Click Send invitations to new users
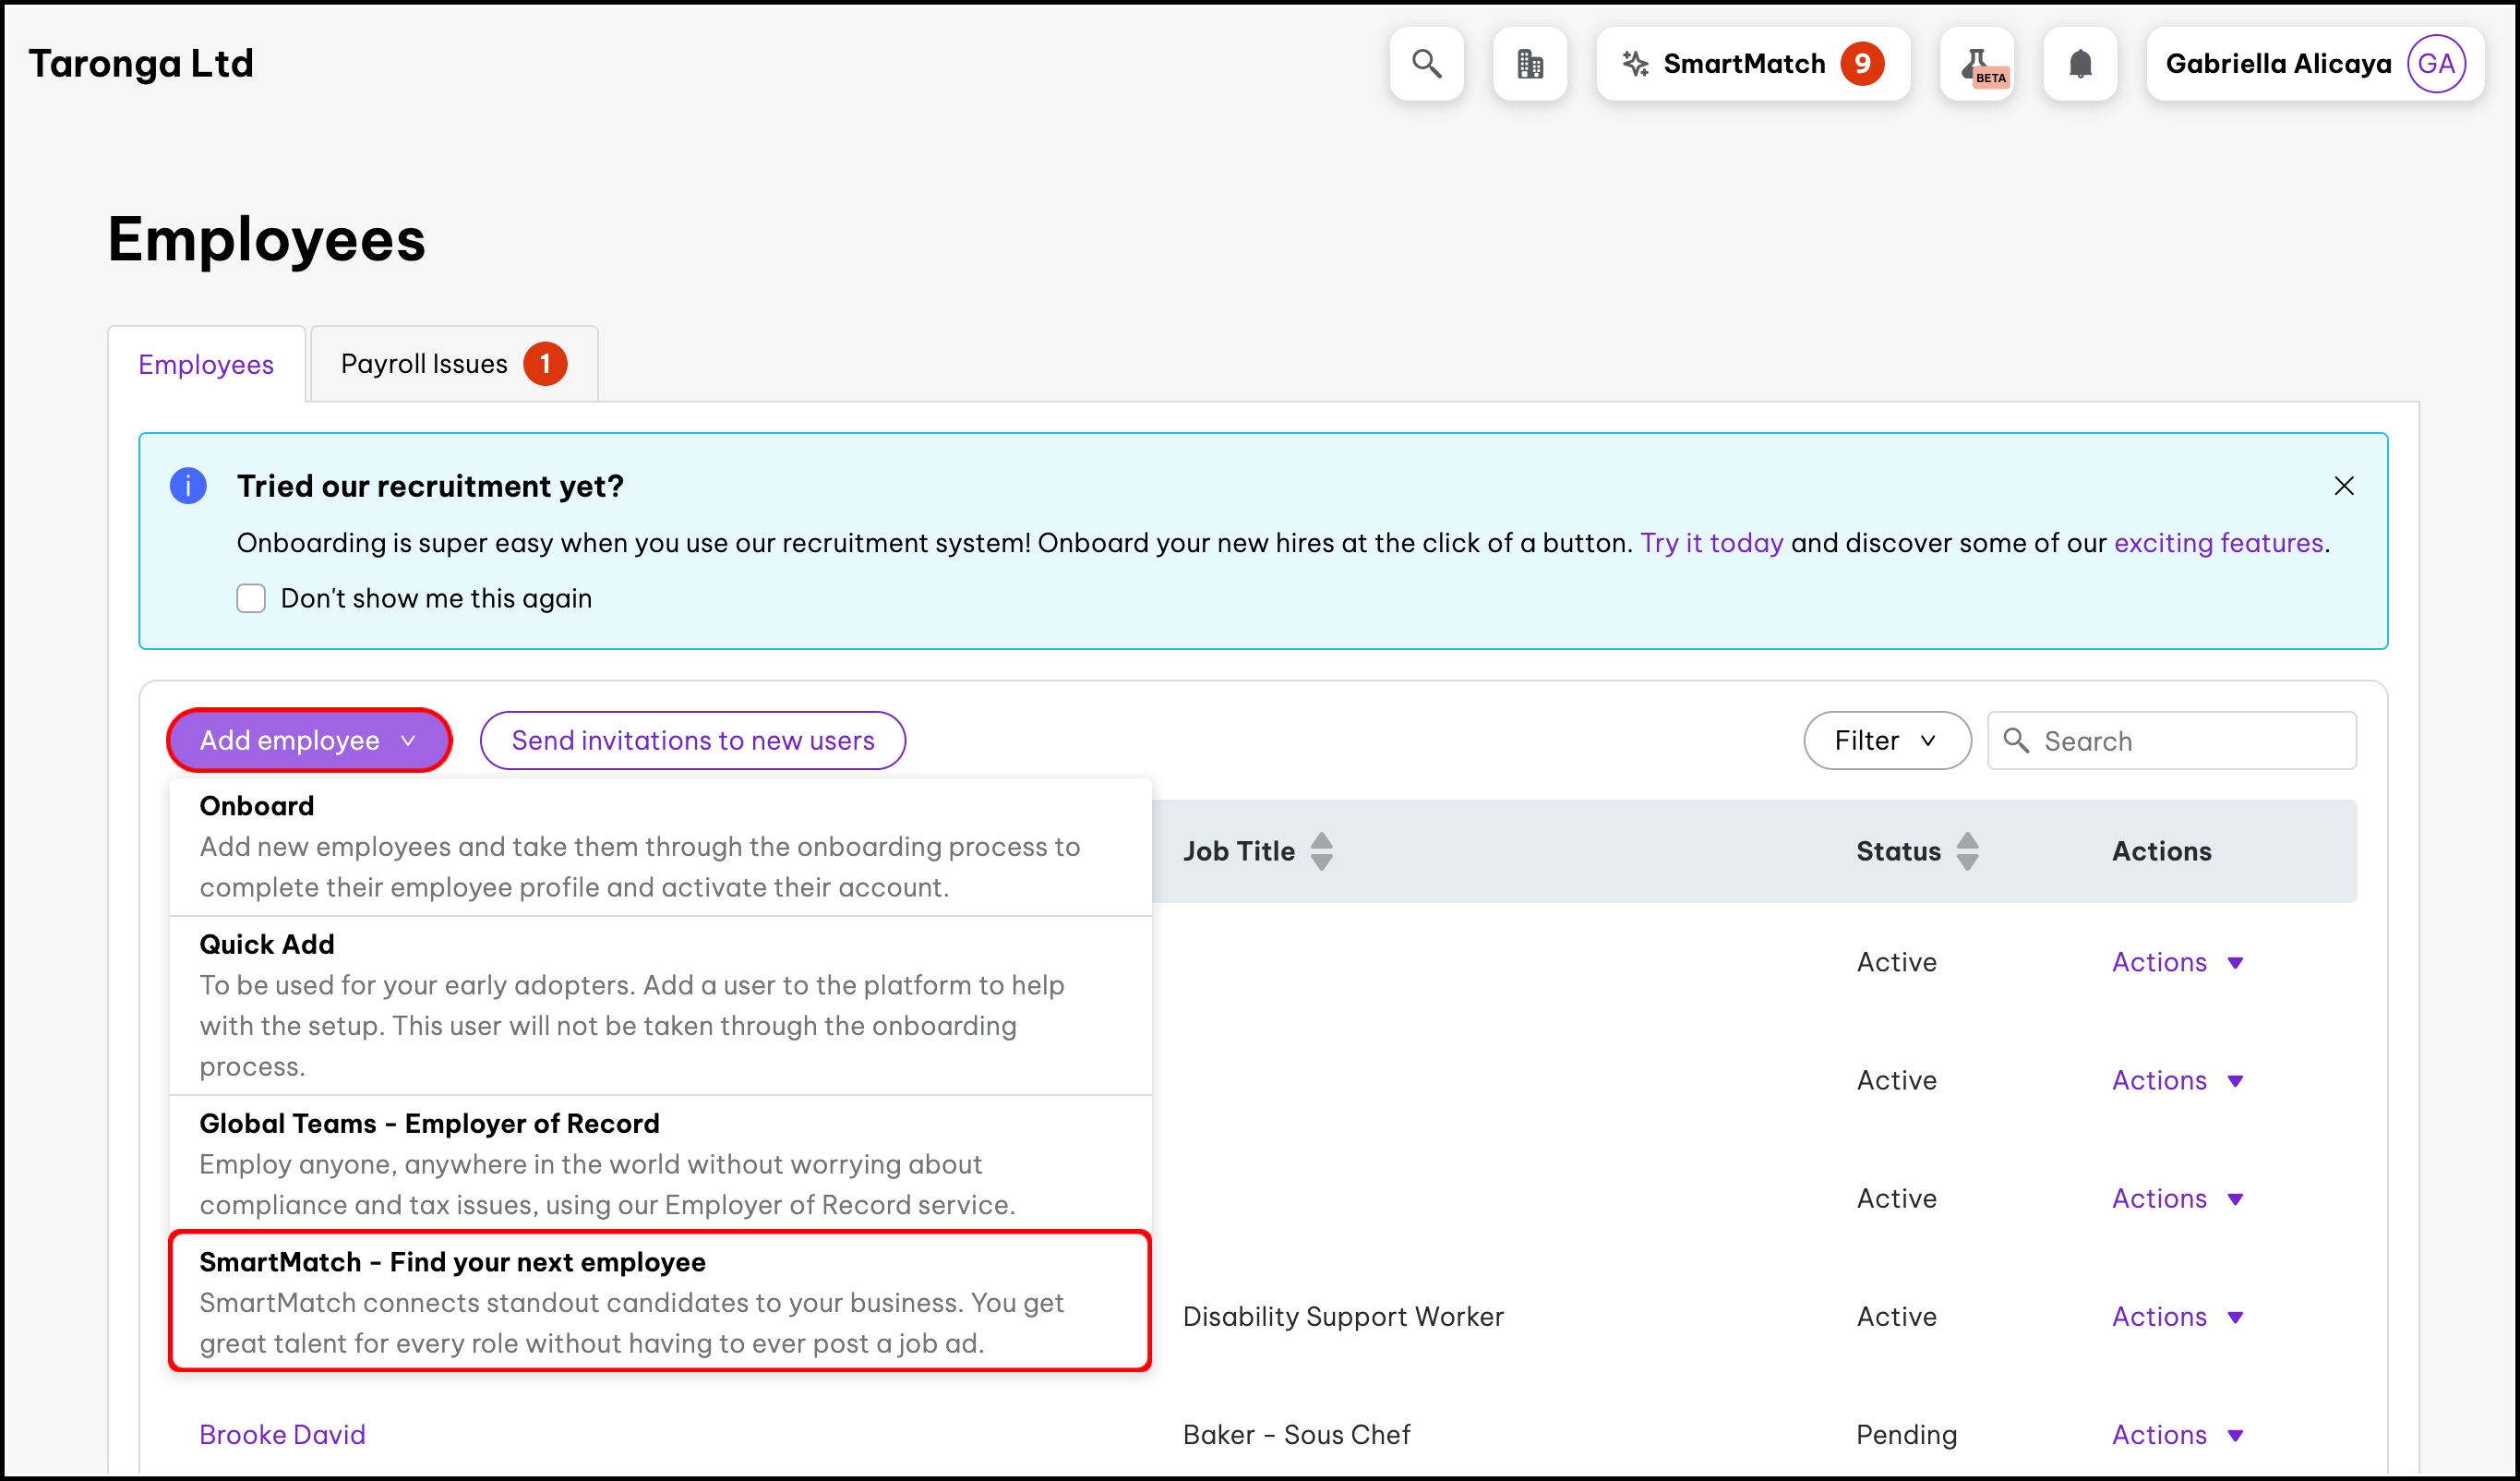 point(692,740)
